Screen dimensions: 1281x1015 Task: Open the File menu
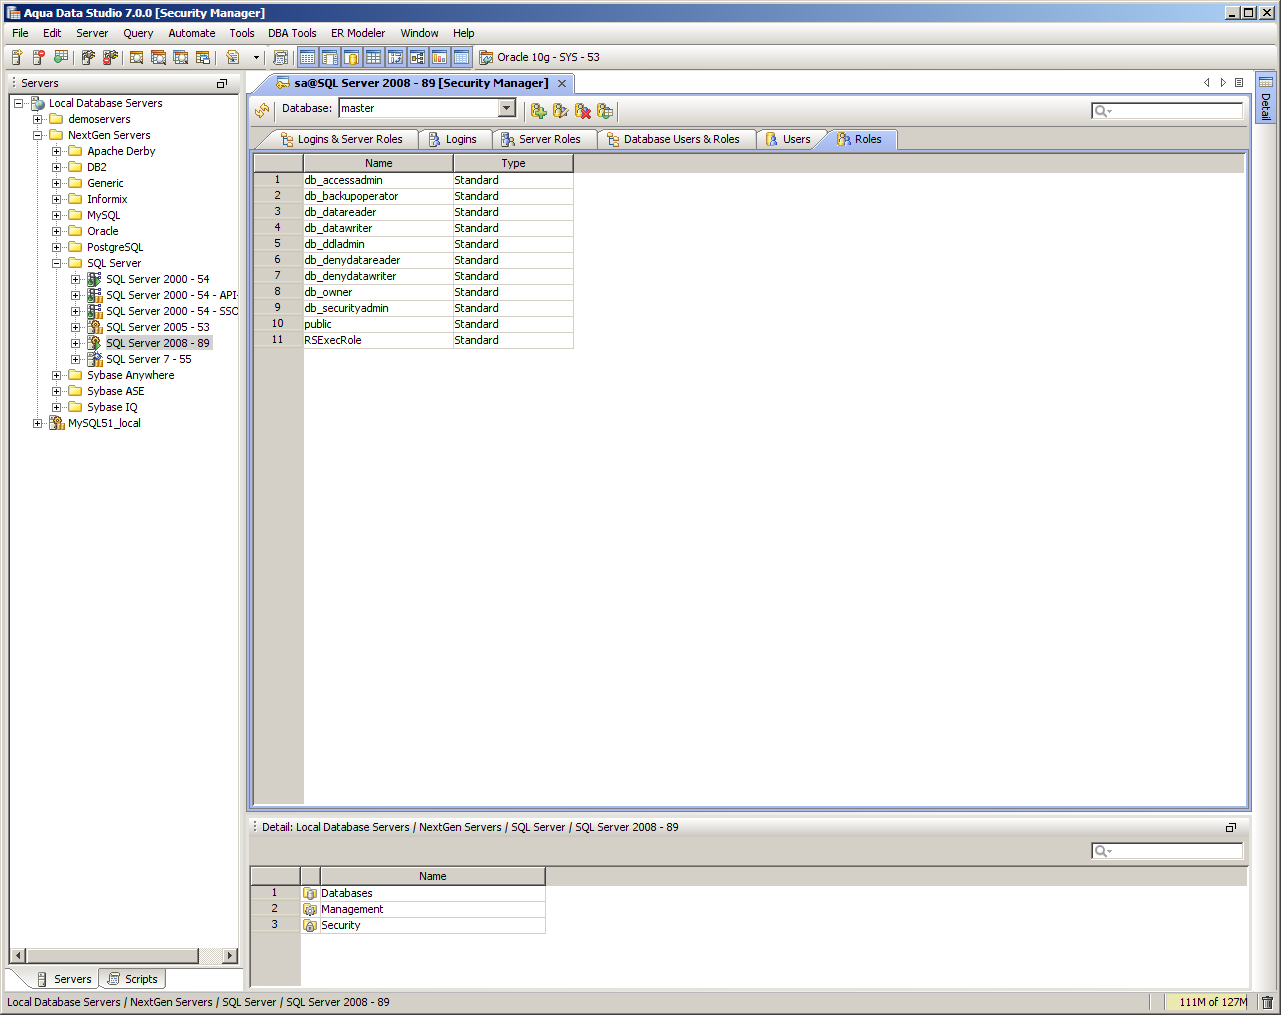(20, 33)
